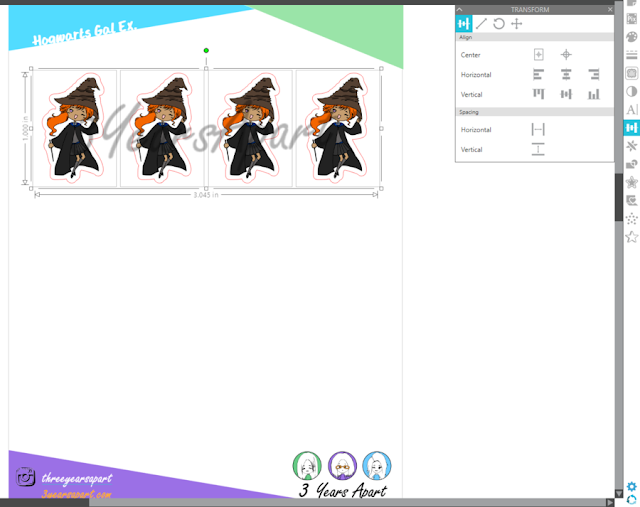640x507 pixels.
Task: Open the Replicate panel icon
Action: click(x=632, y=146)
